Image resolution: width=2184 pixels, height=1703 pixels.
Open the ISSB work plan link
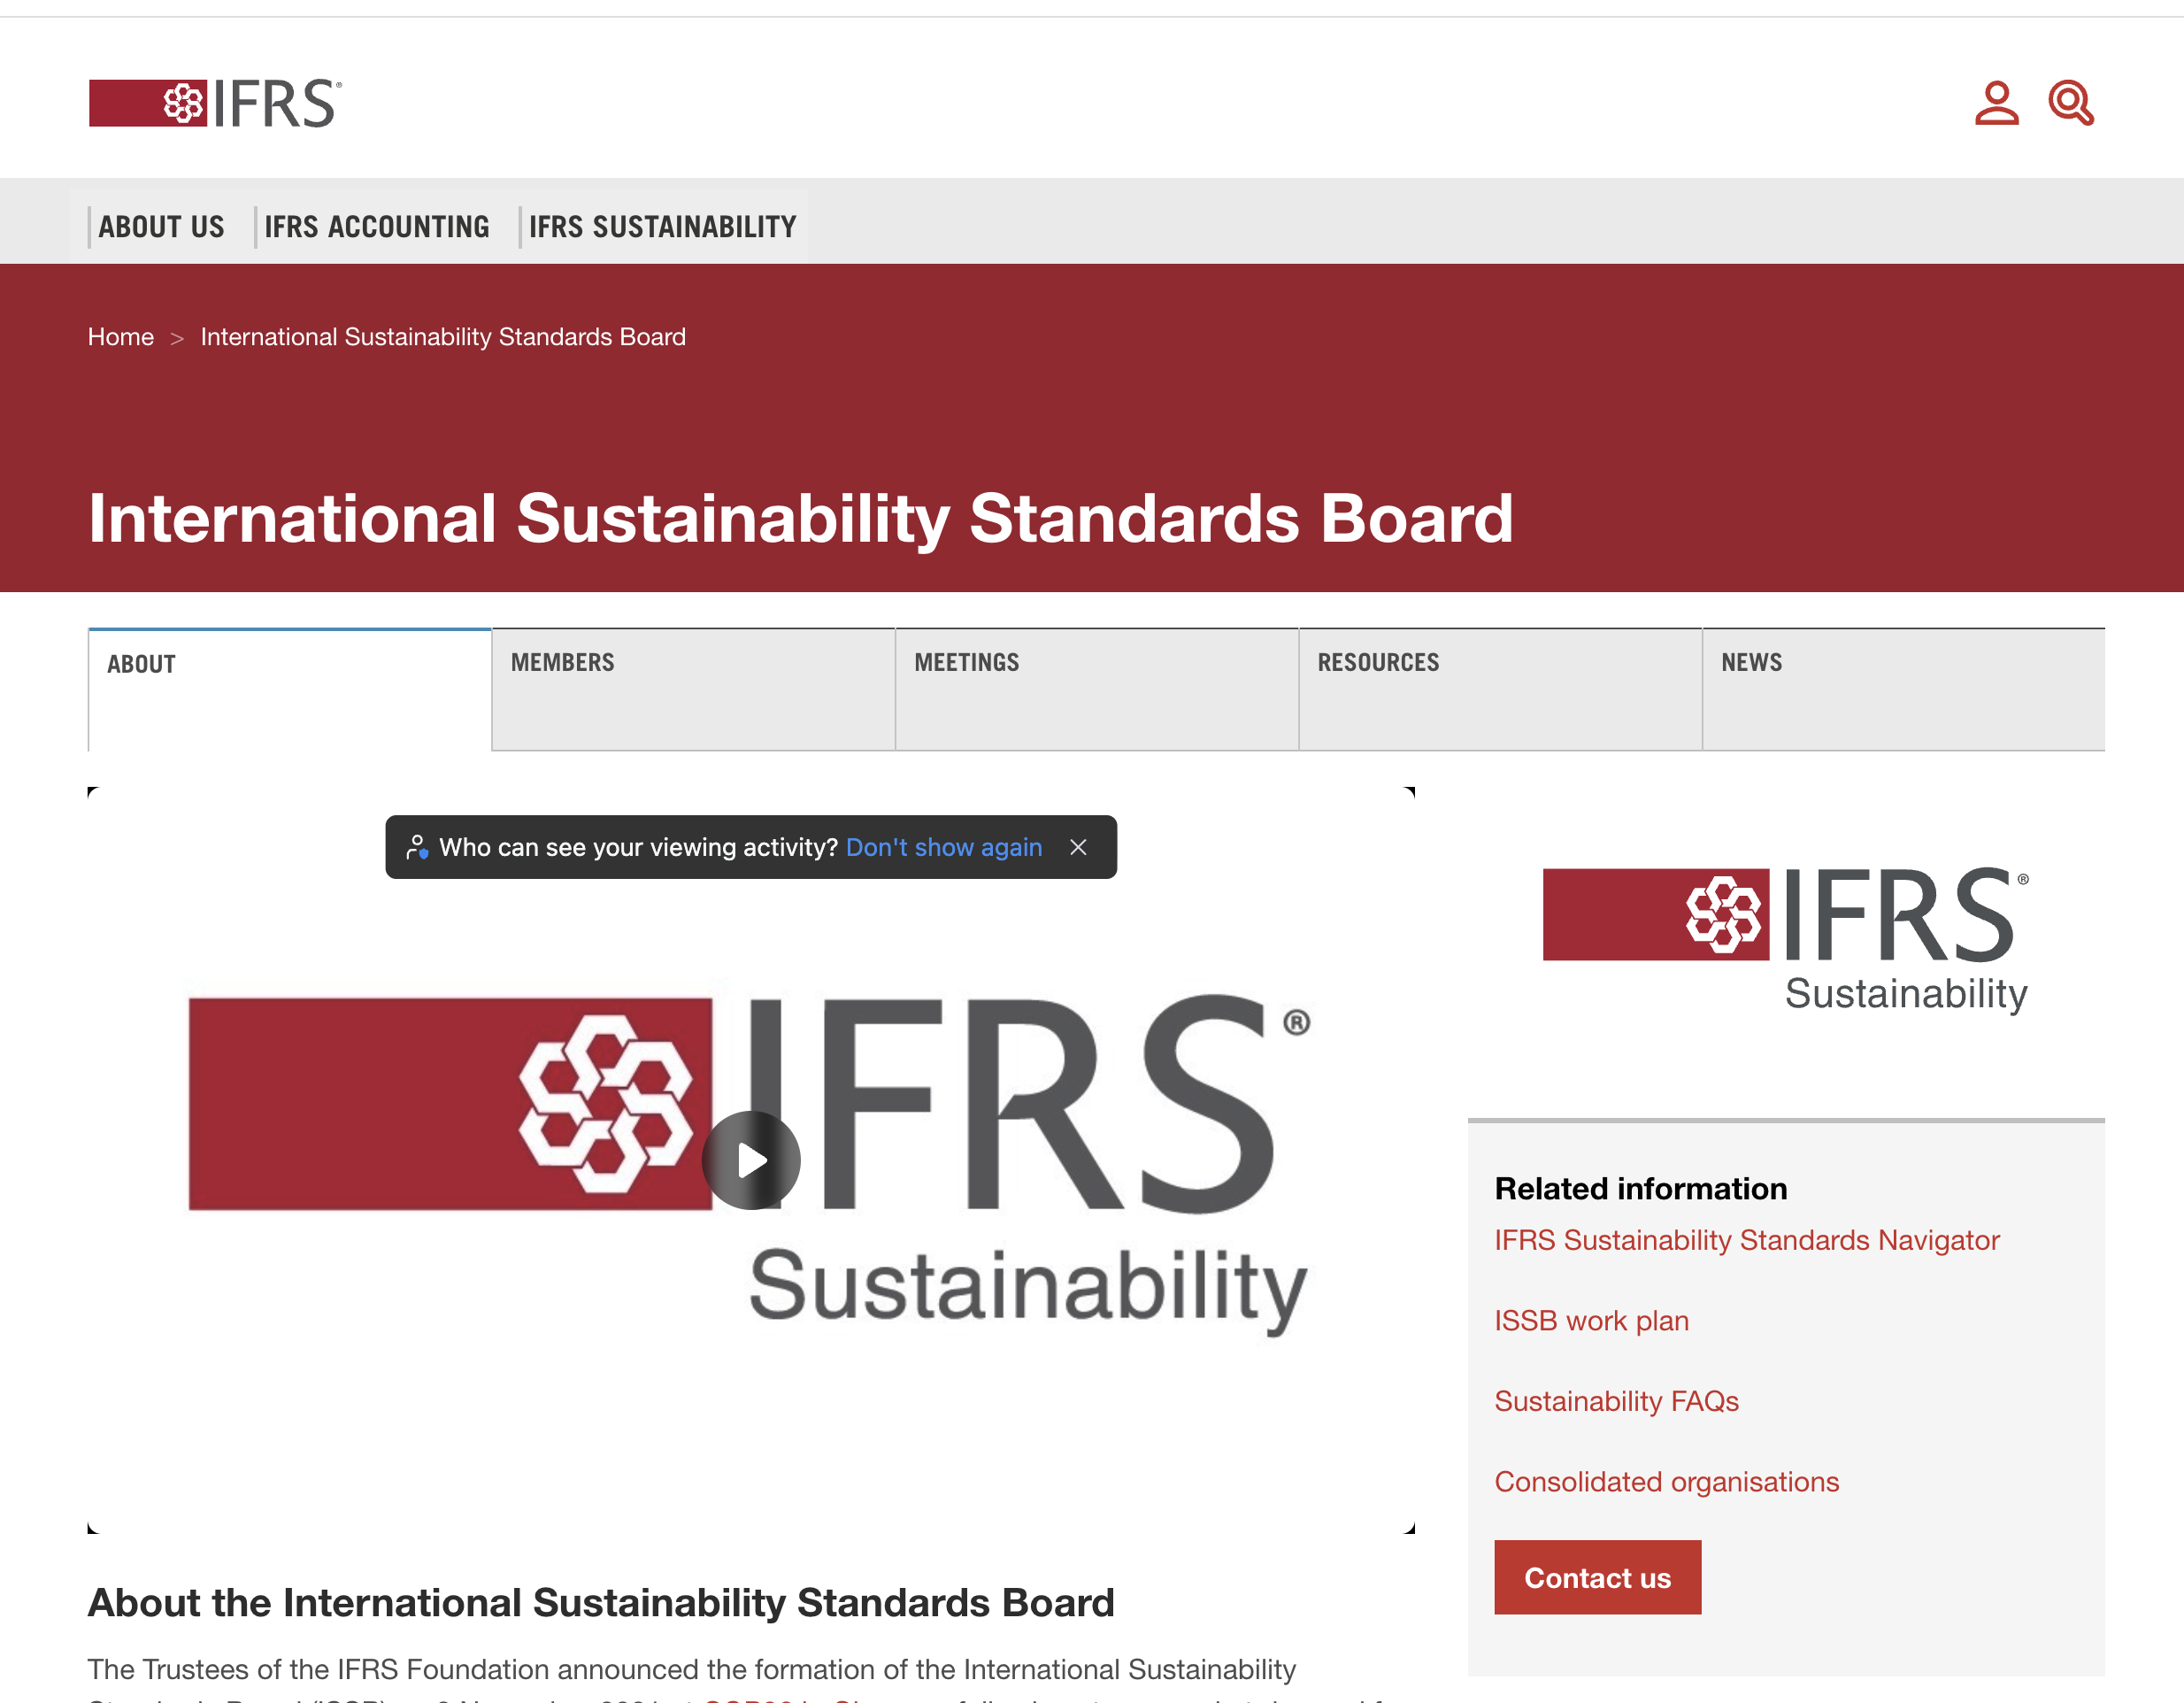[x=1592, y=1321]
